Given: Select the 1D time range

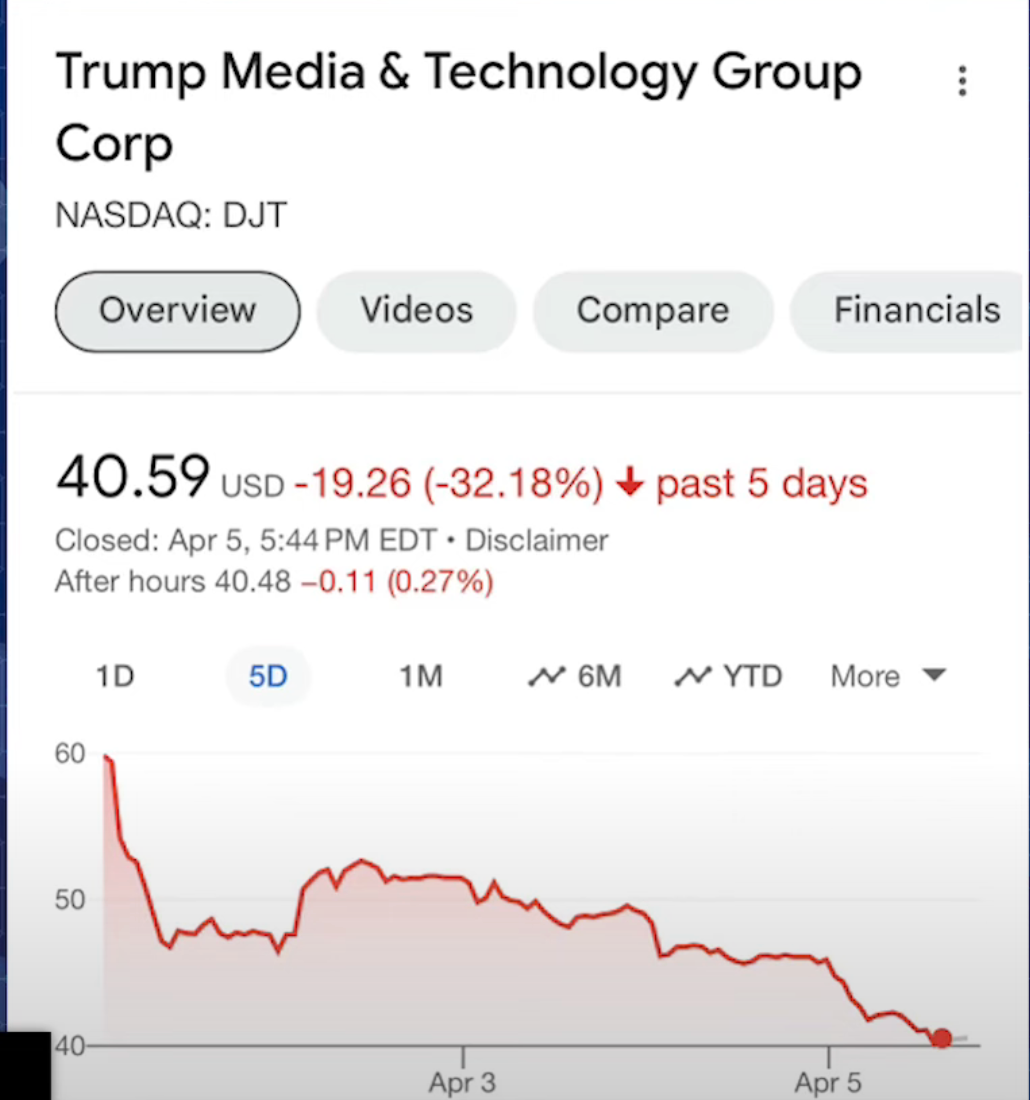Looking at the screenshot, I should (114, 677).
